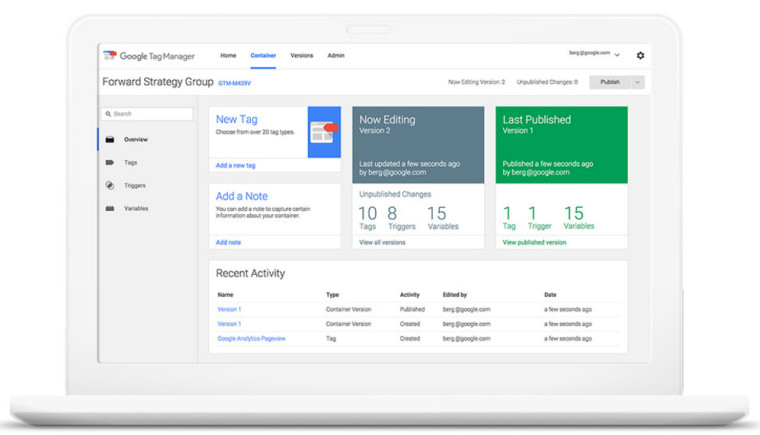Click the Add a new tag link
760x435 pixels.
click(236, 165)
